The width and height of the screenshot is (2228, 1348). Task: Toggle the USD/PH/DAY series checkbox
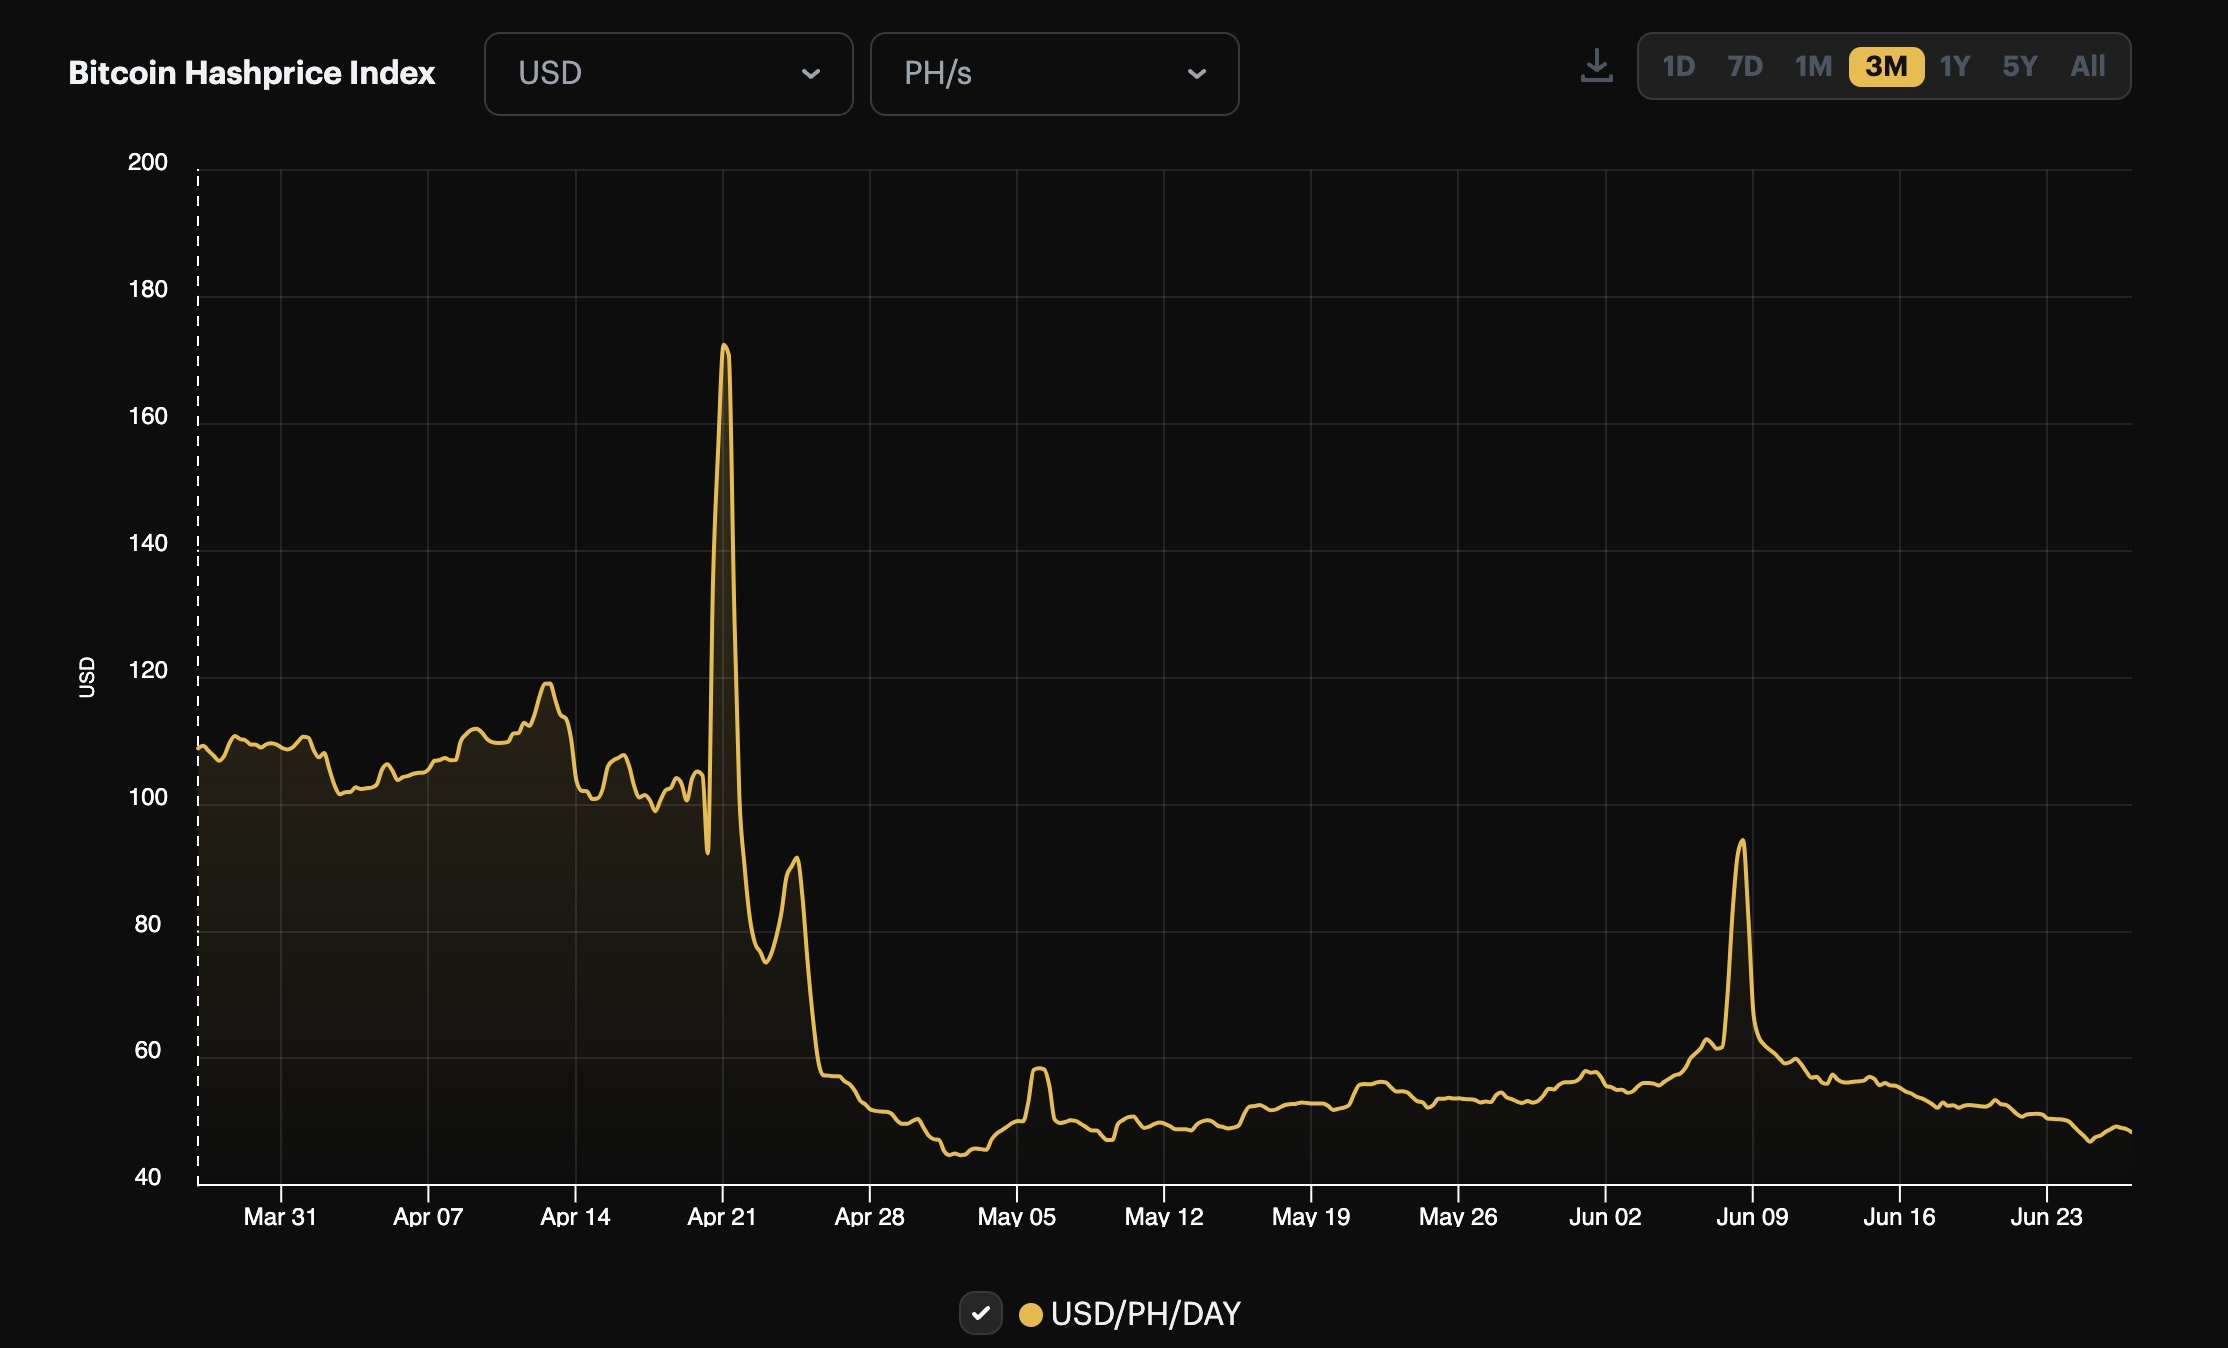980,1313
